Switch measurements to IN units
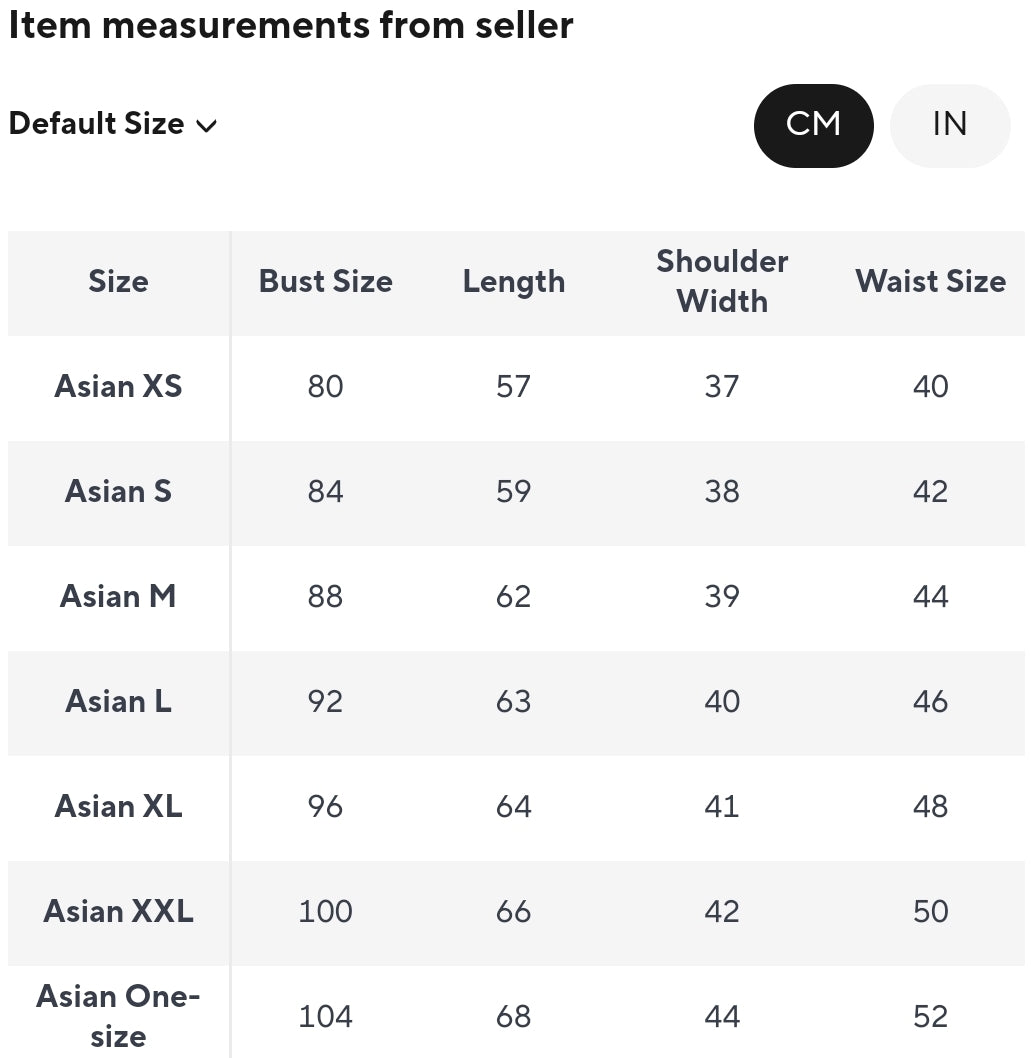 (949, 126)
